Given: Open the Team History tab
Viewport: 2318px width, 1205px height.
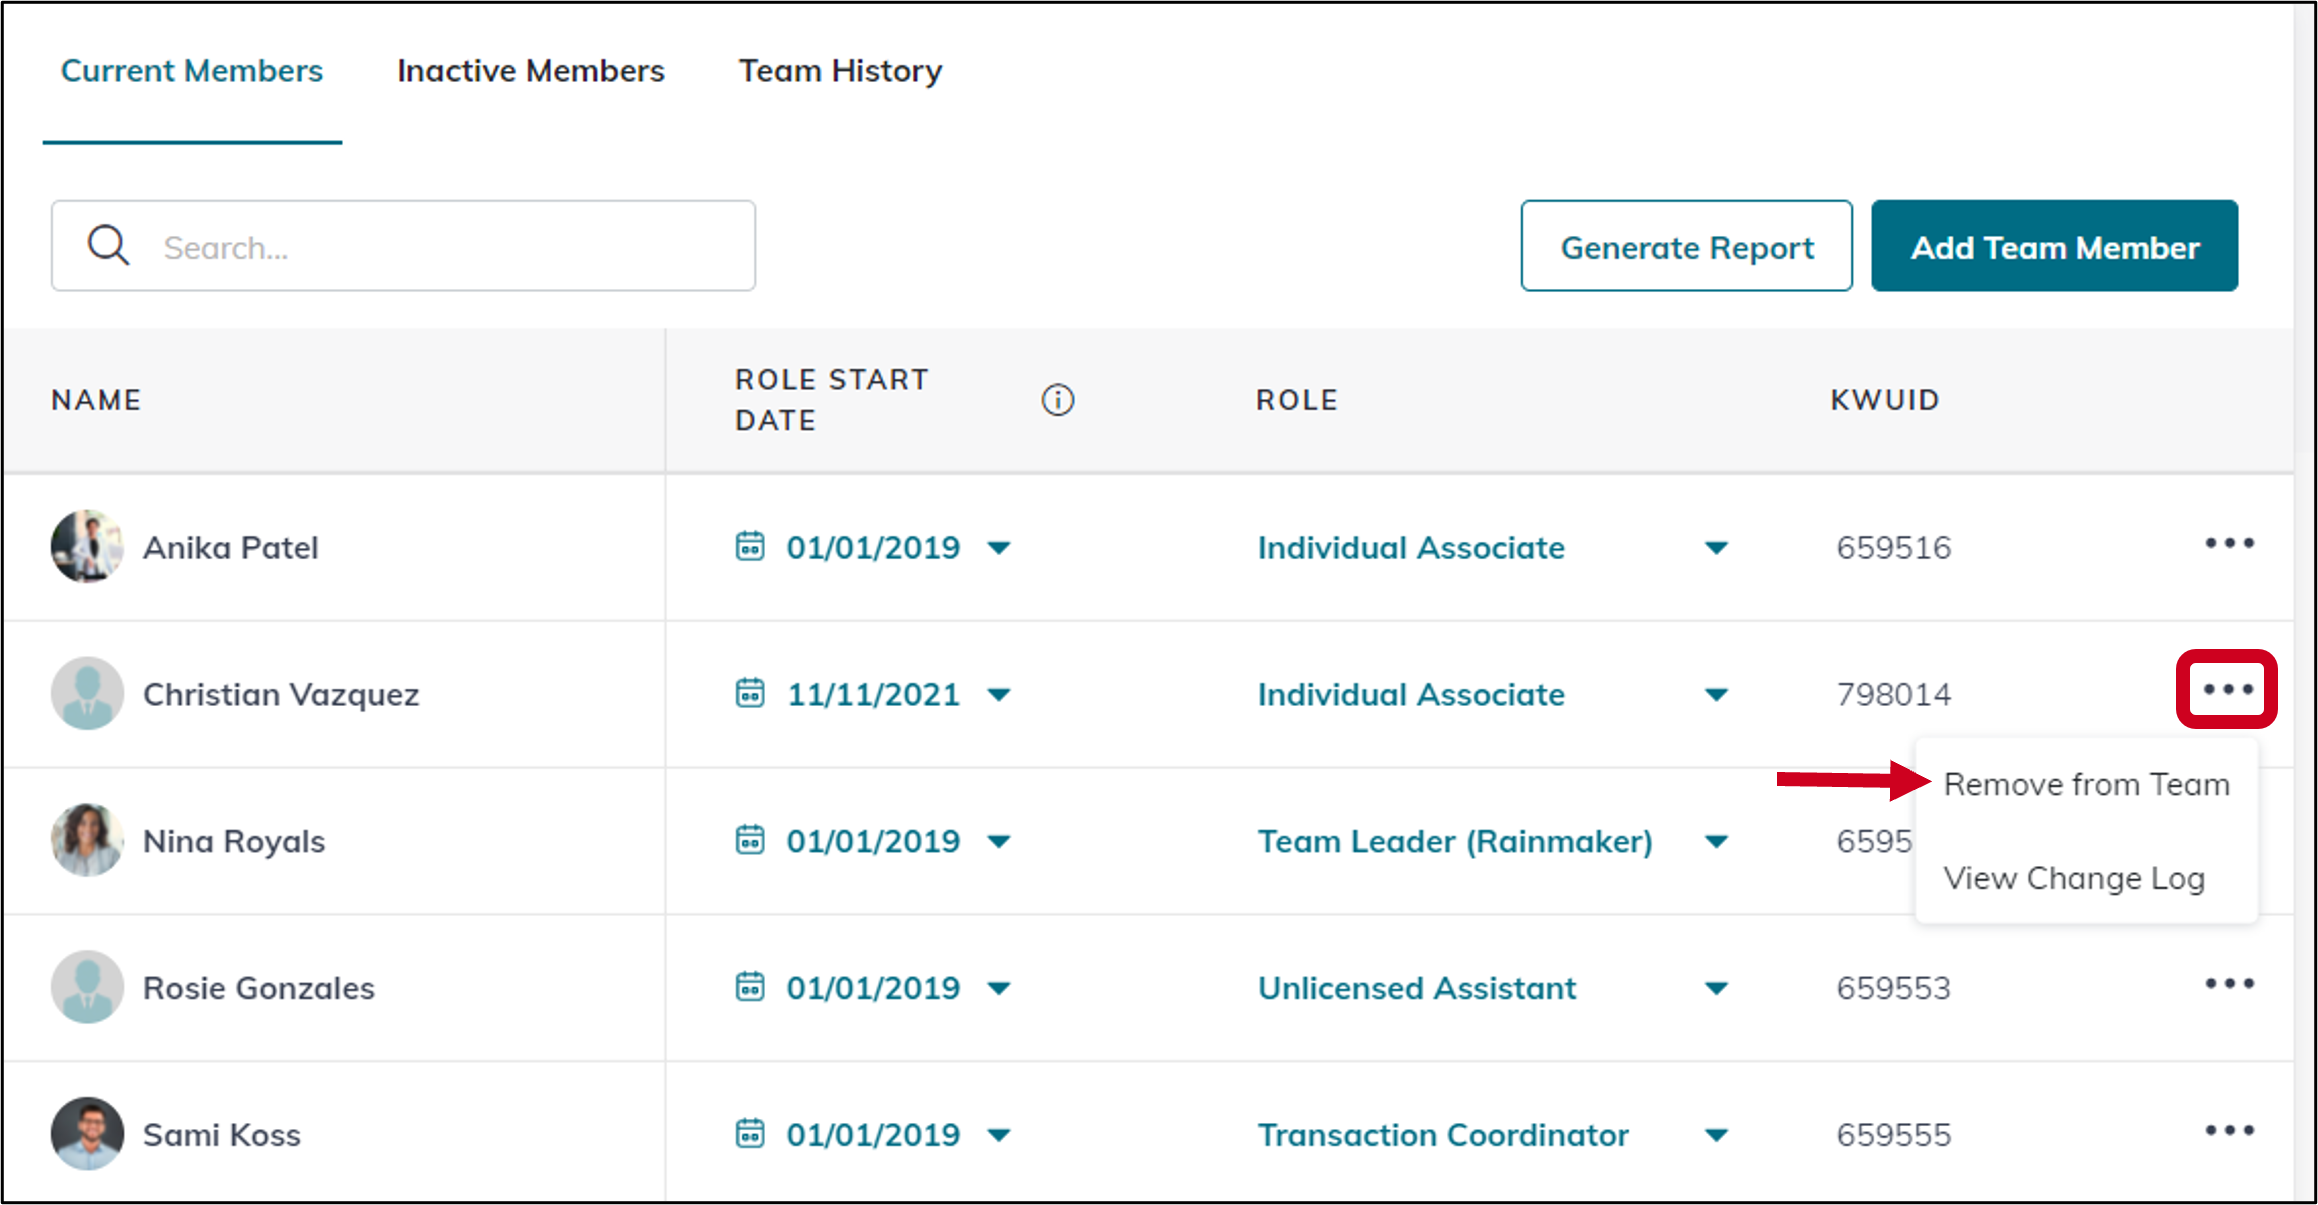Looking at the screenshot, I should click(x=839, y=70).
